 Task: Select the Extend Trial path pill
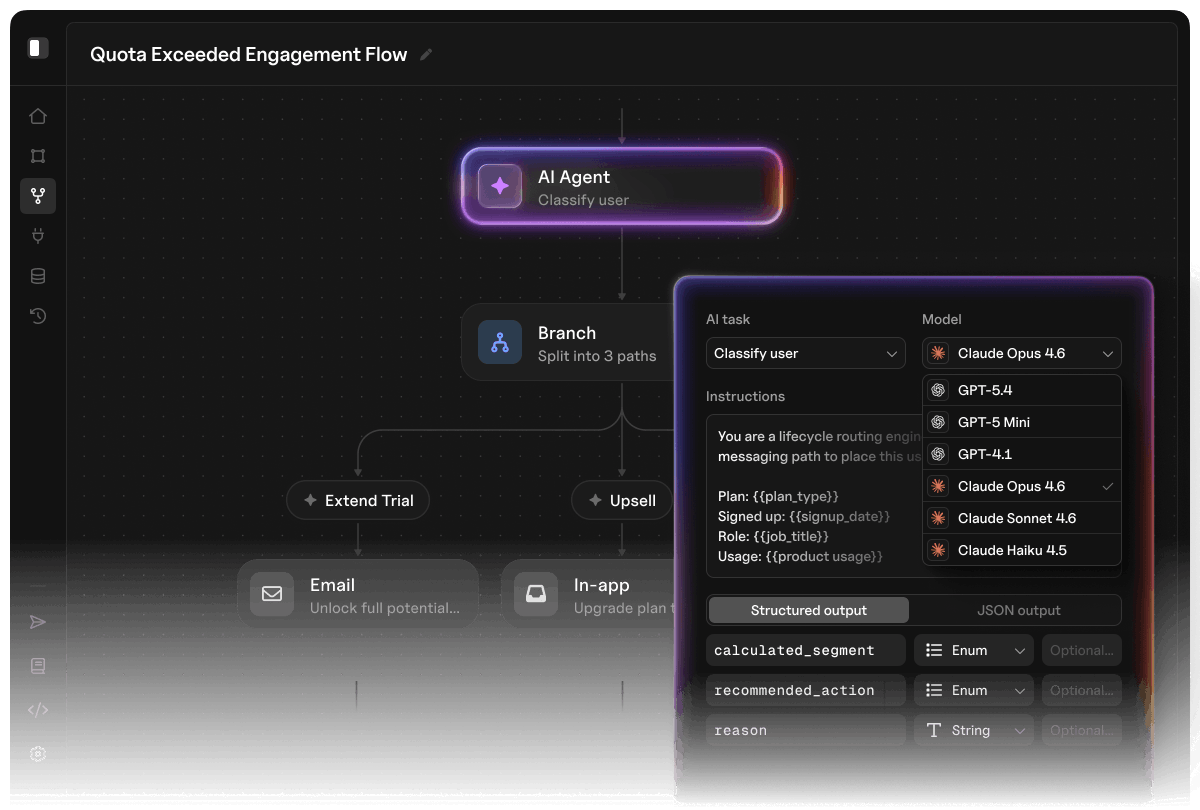tap(358, 500)
